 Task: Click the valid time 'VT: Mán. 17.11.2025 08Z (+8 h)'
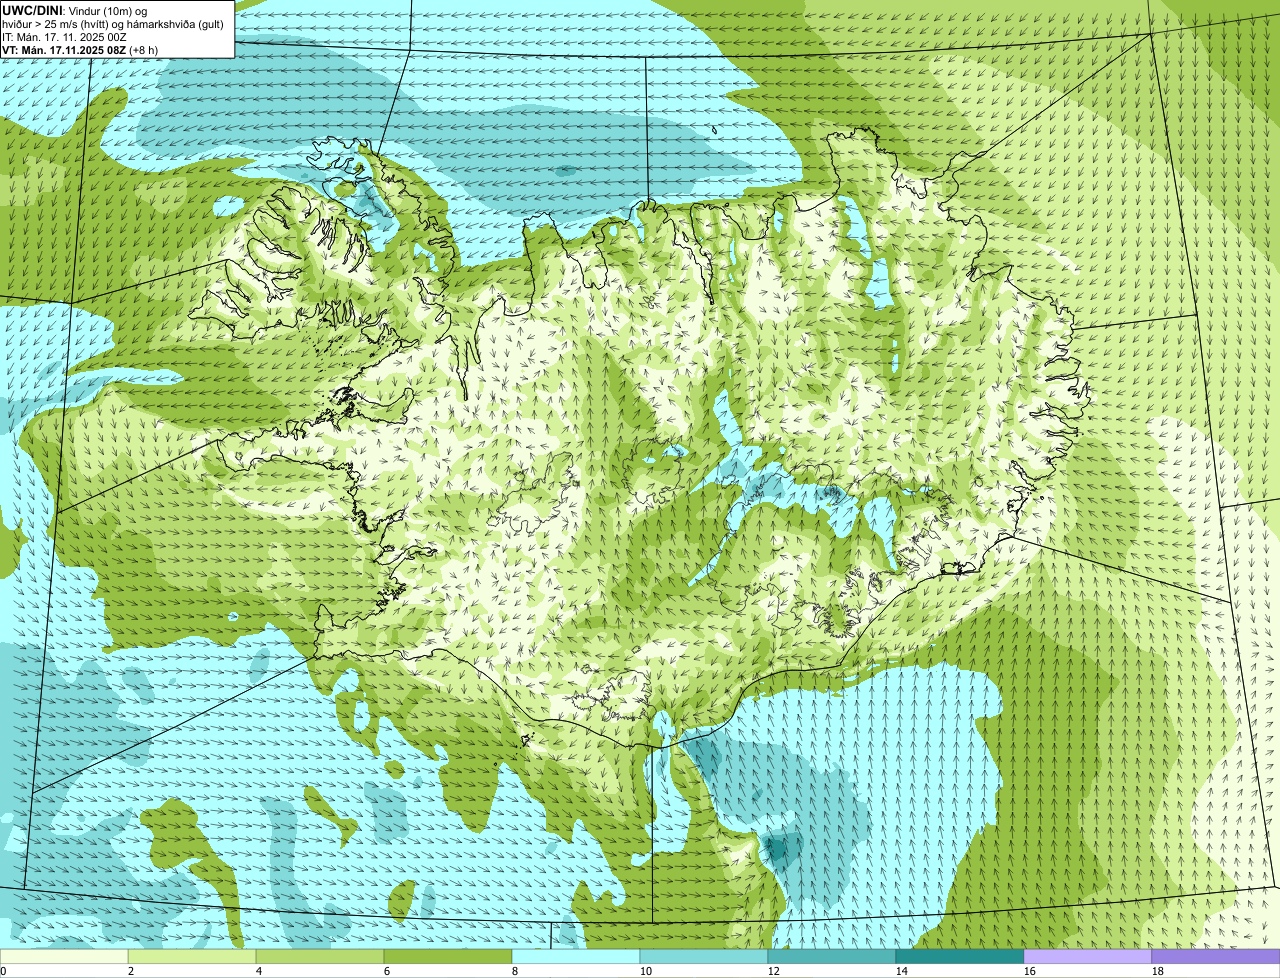coord(80,50)
